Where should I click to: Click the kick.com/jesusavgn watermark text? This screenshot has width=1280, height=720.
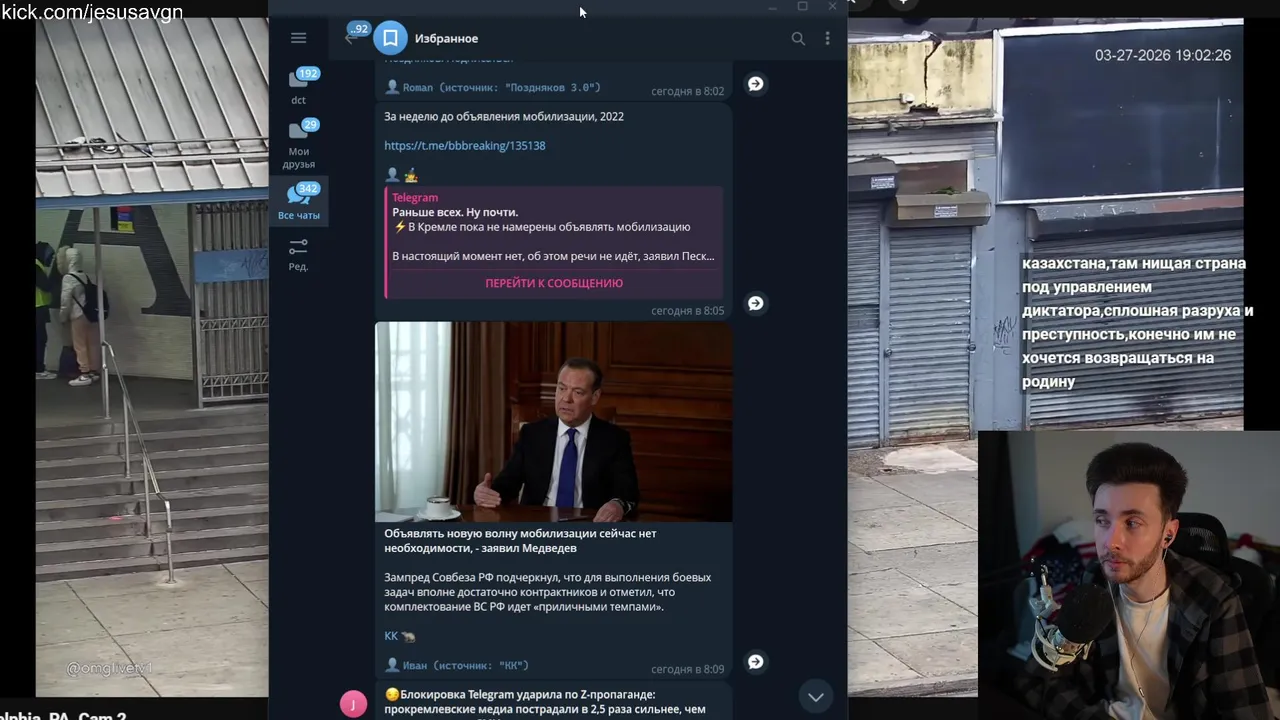pyautogui.click(x=92, y=12)
